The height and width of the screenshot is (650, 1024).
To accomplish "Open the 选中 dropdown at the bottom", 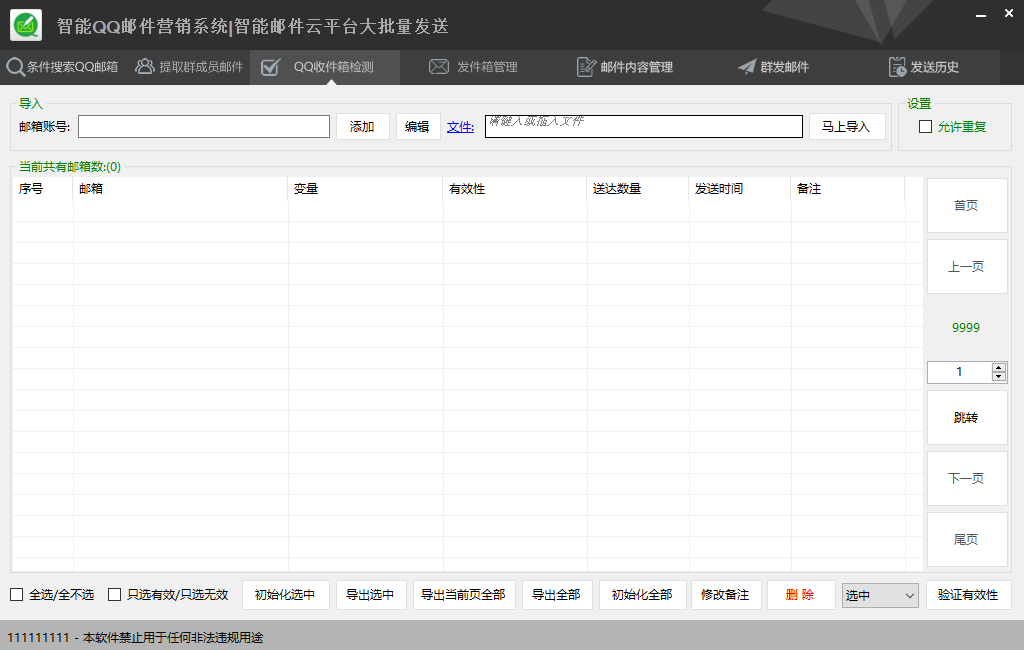I will coord(880,595).
